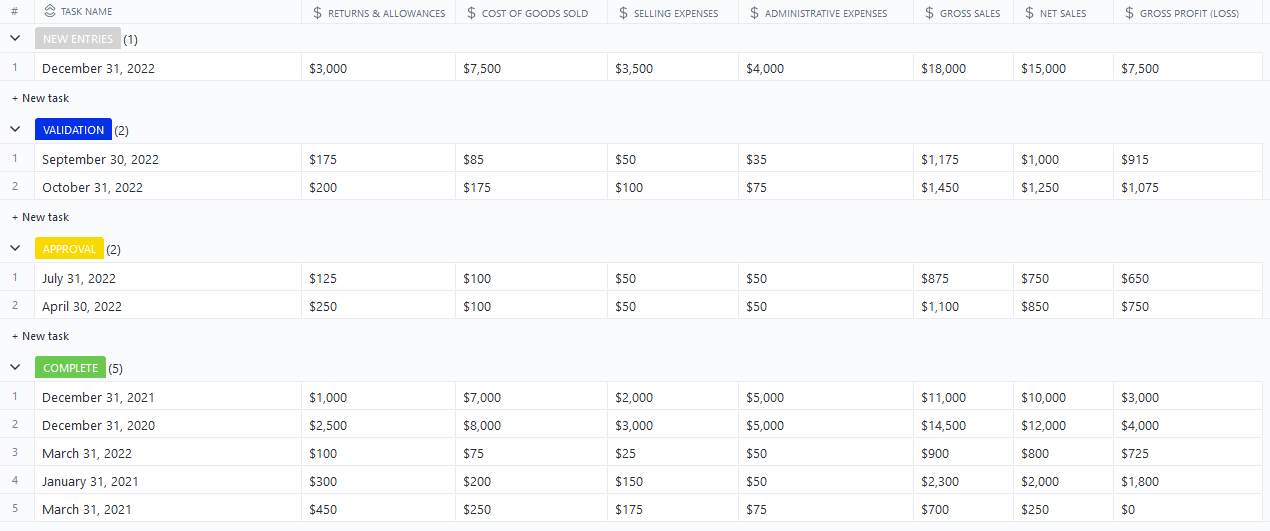Click the task name column icon
Viewport: 1270px width, 531px height.
tap(50, 12)
